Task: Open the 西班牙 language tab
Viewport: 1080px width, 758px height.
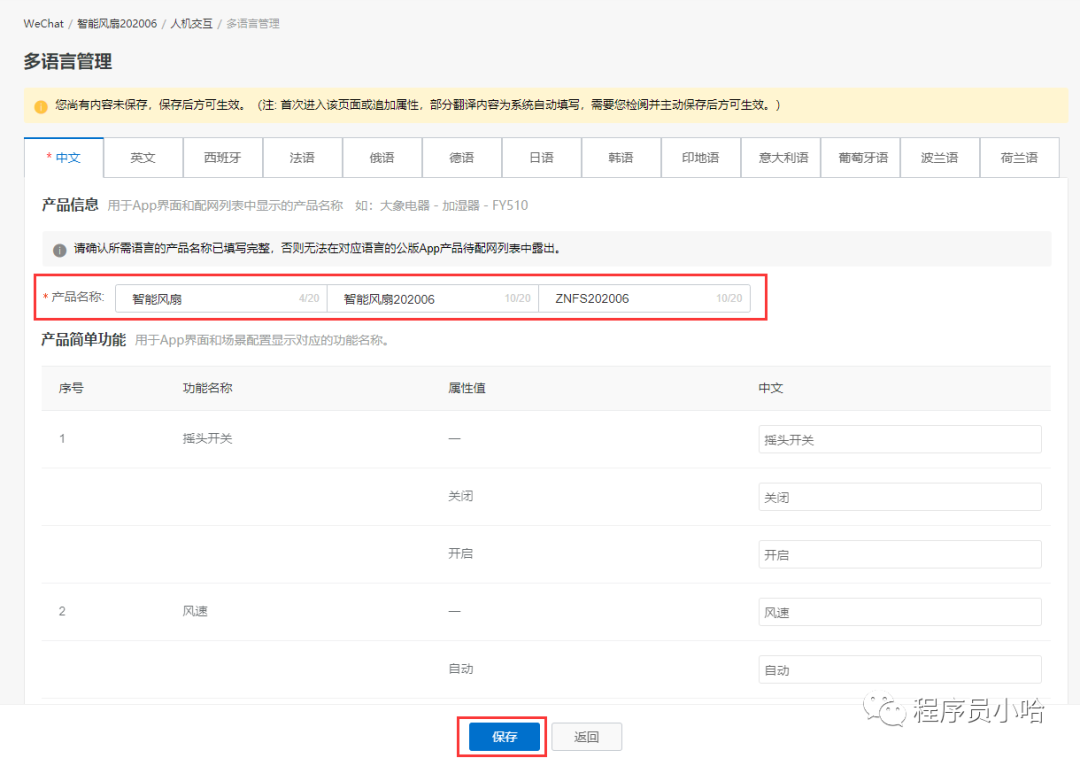Action: 223,158
